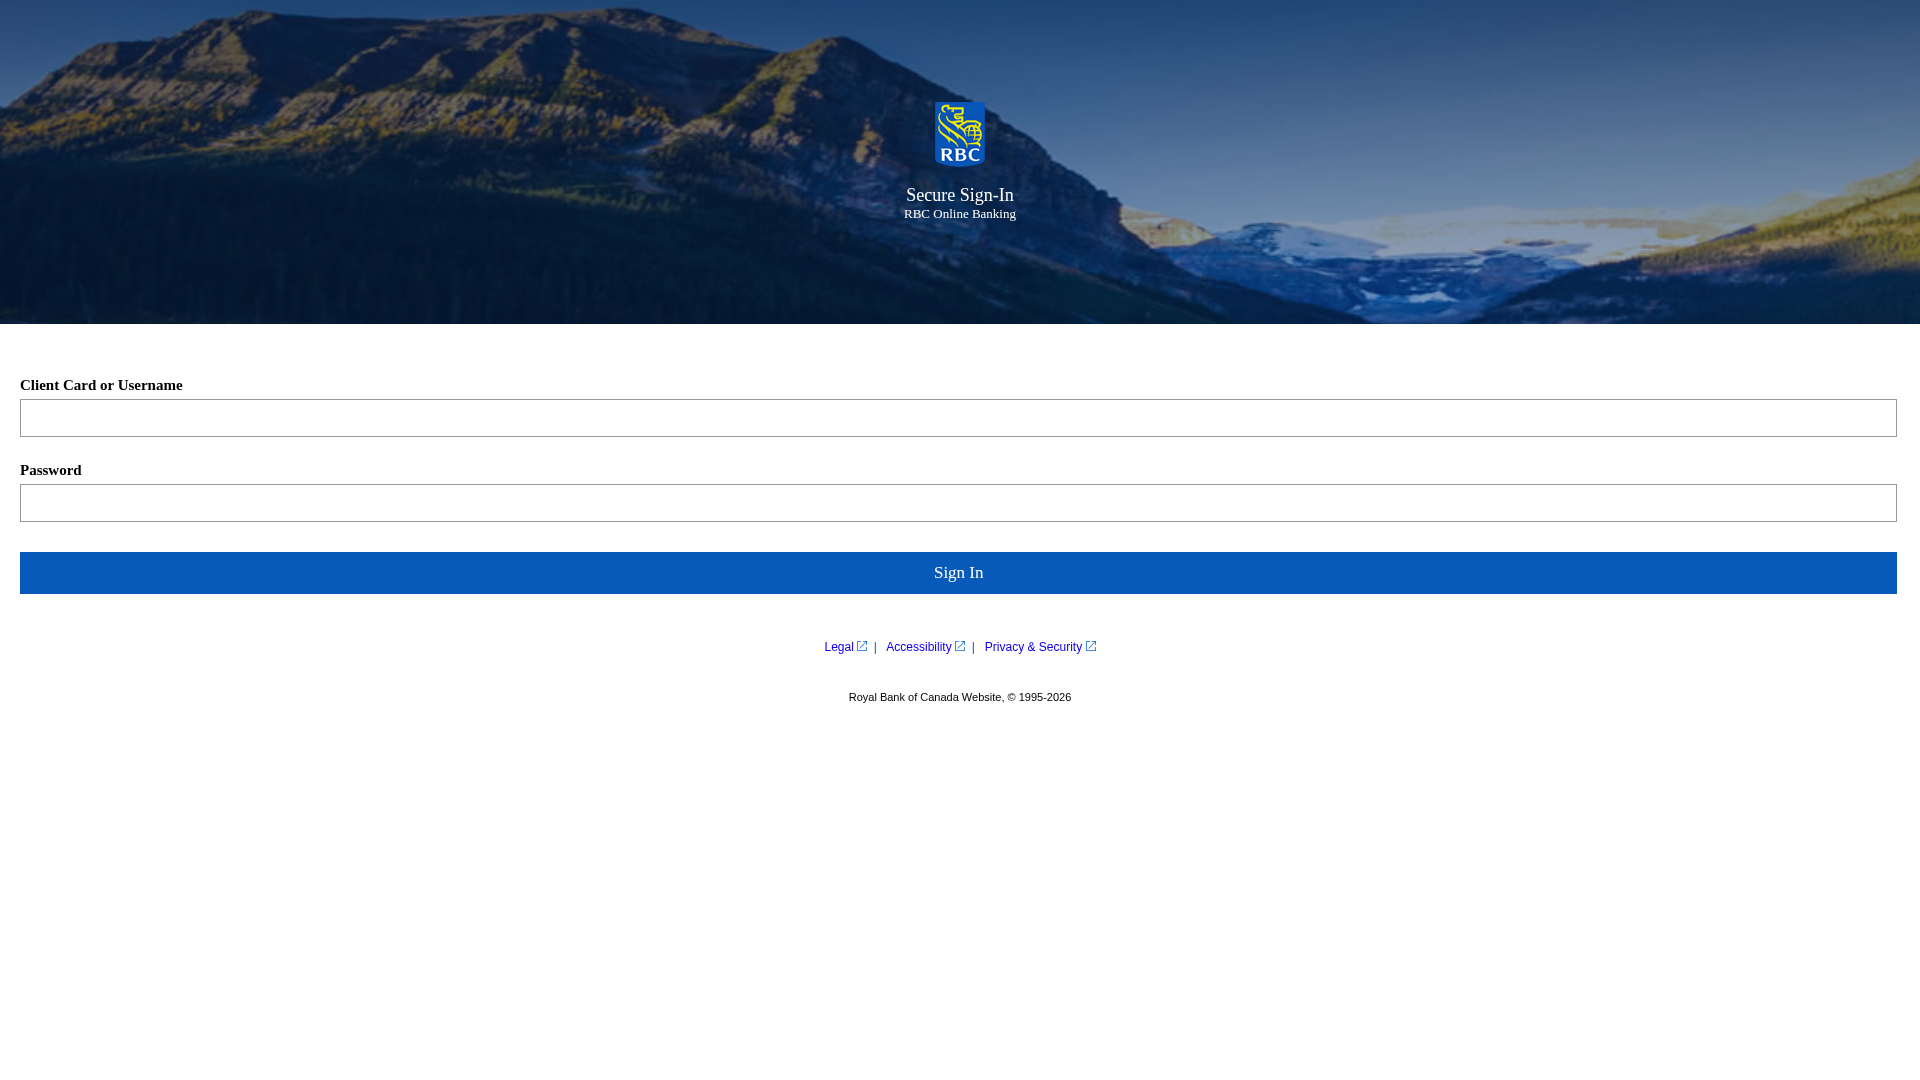Click the RBC shield logo
Screen dimensions: 1920x1080
point(960,133)
